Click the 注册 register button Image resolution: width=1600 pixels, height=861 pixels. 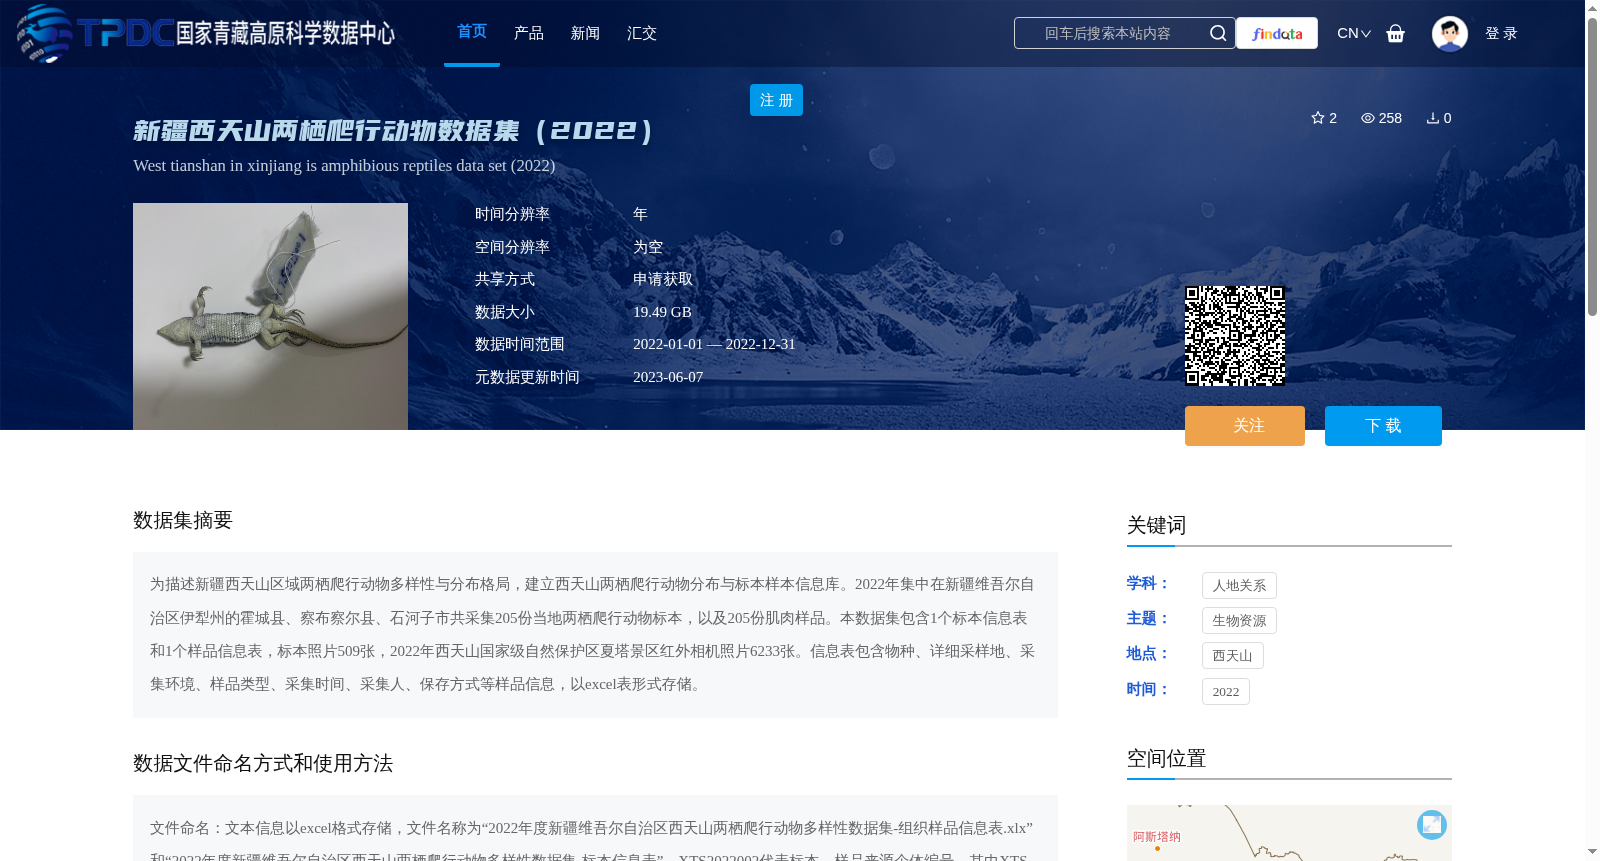[776, 100]
